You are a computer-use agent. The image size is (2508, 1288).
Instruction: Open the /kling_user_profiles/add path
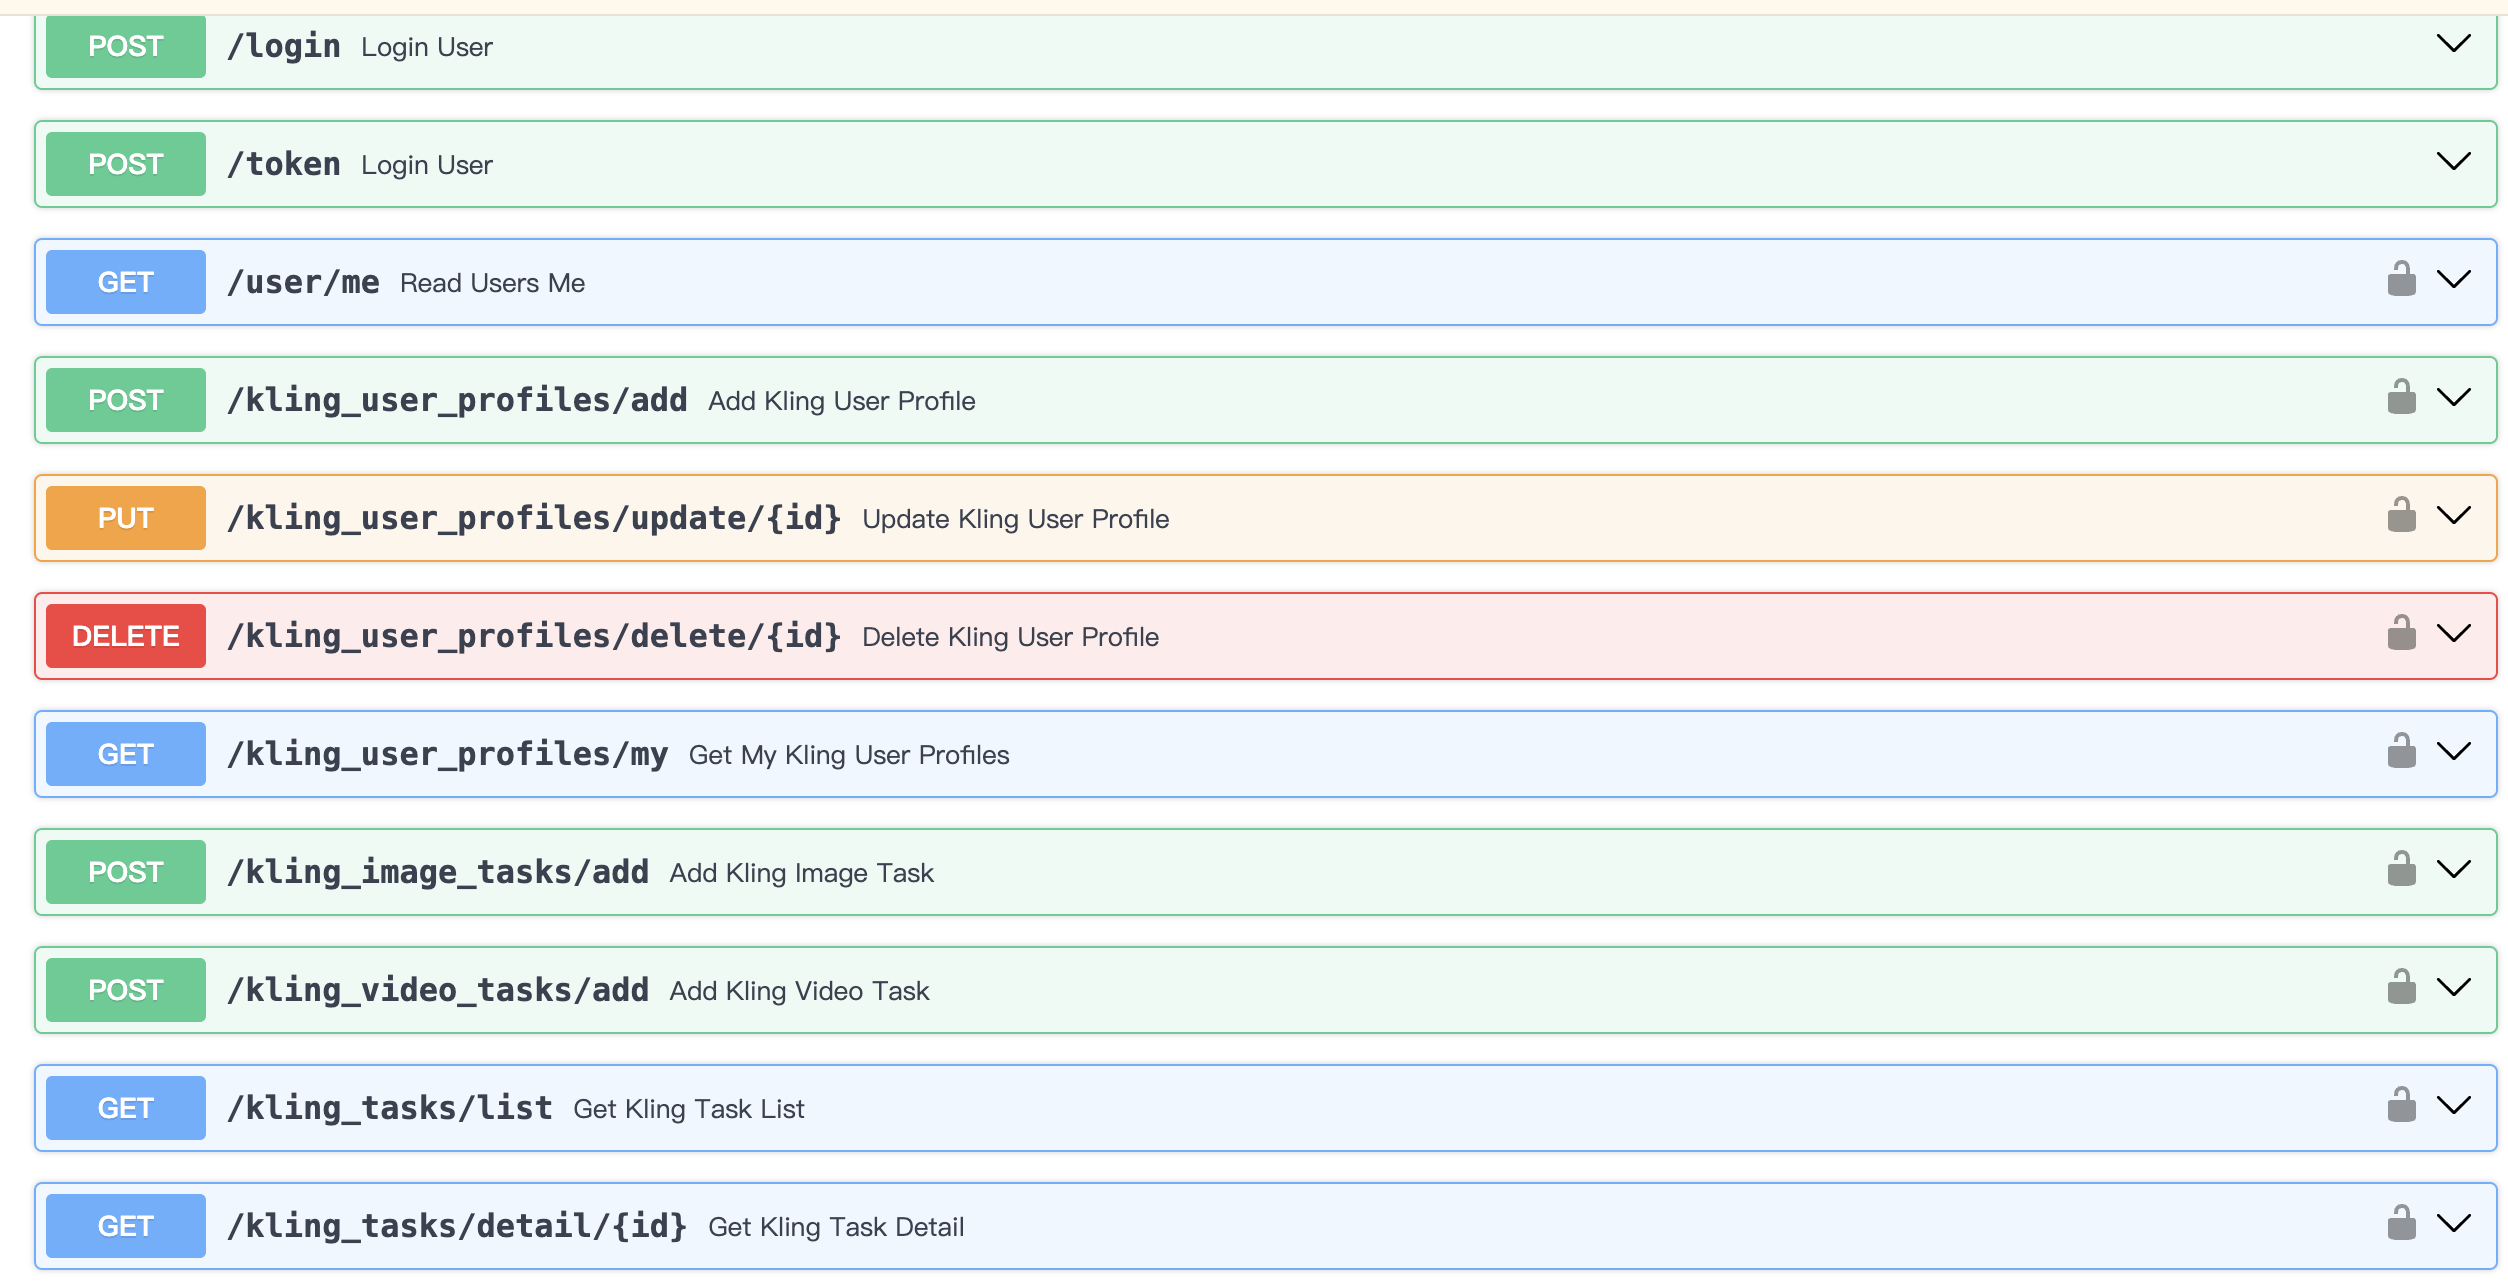[457, 400]
